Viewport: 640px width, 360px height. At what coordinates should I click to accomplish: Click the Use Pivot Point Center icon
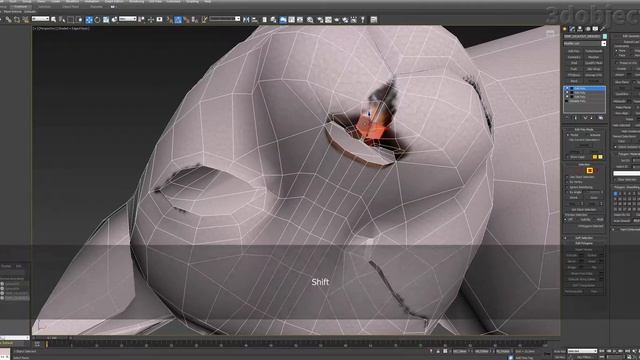point(141,19)
